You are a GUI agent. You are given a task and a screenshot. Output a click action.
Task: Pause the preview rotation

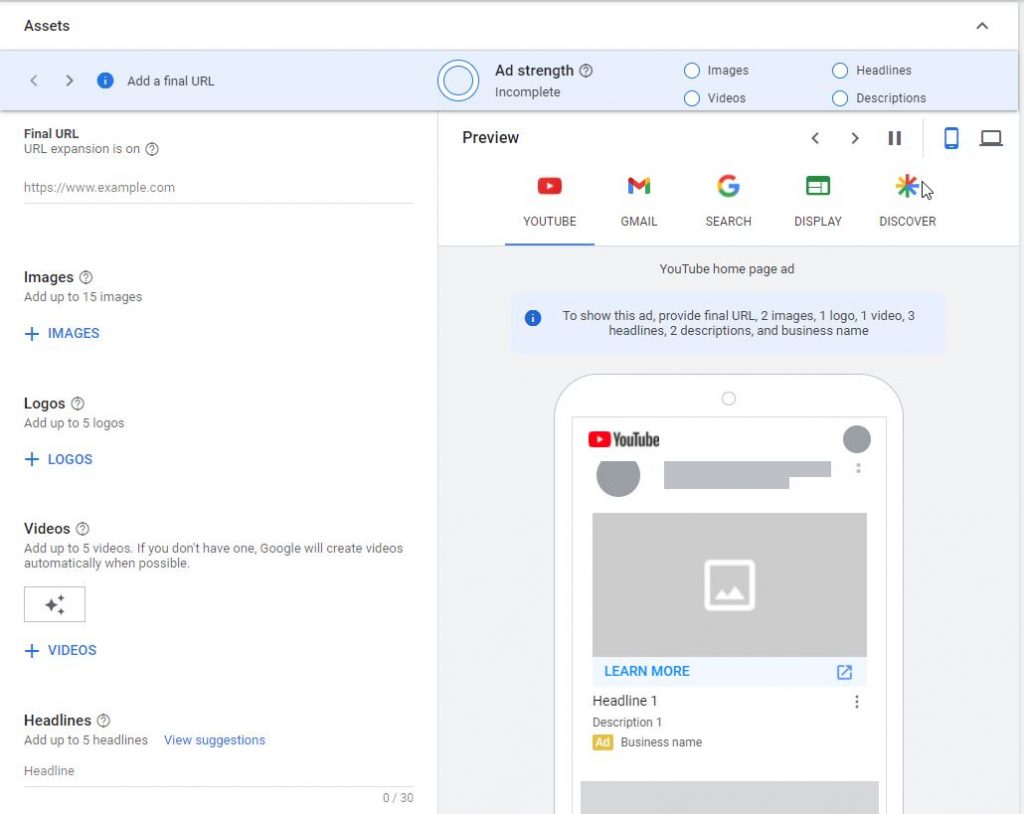pos(895,138)
